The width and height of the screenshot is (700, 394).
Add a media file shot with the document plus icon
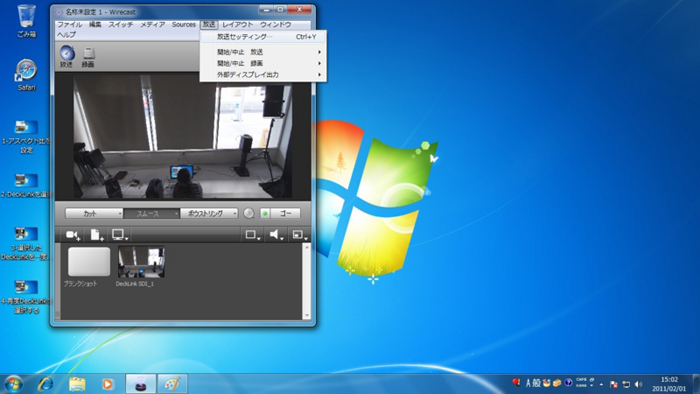[x=97, y=235]
